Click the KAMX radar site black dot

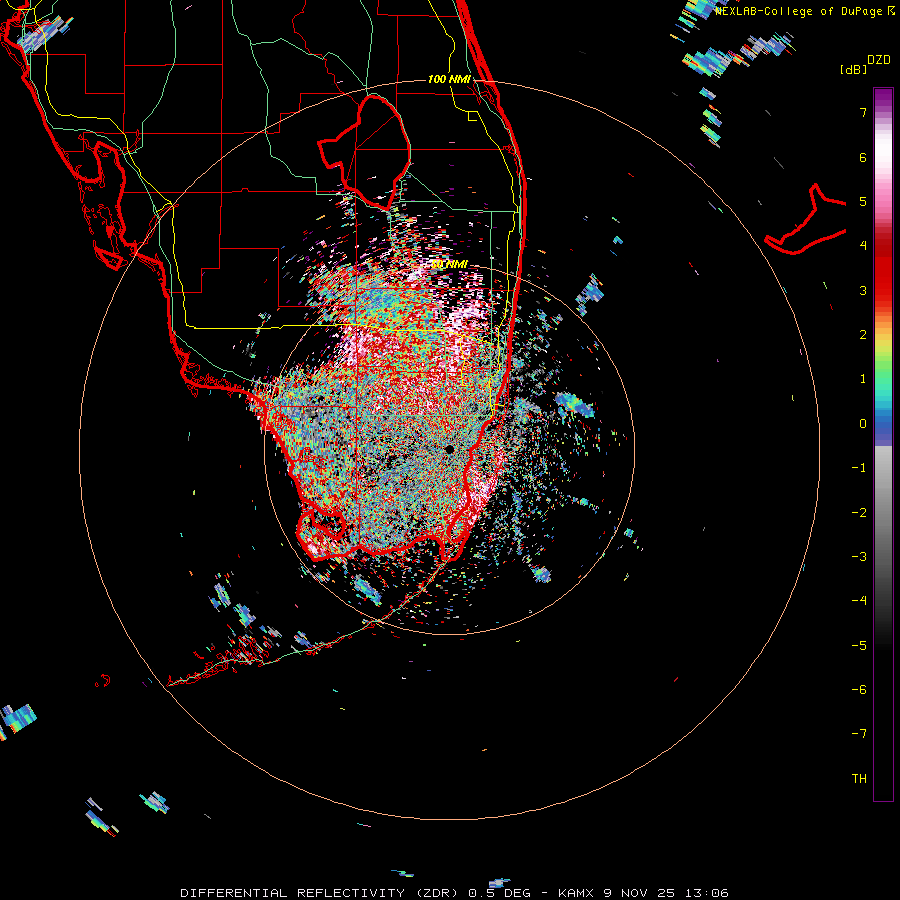pyautogui.click(x=449, y=449)
